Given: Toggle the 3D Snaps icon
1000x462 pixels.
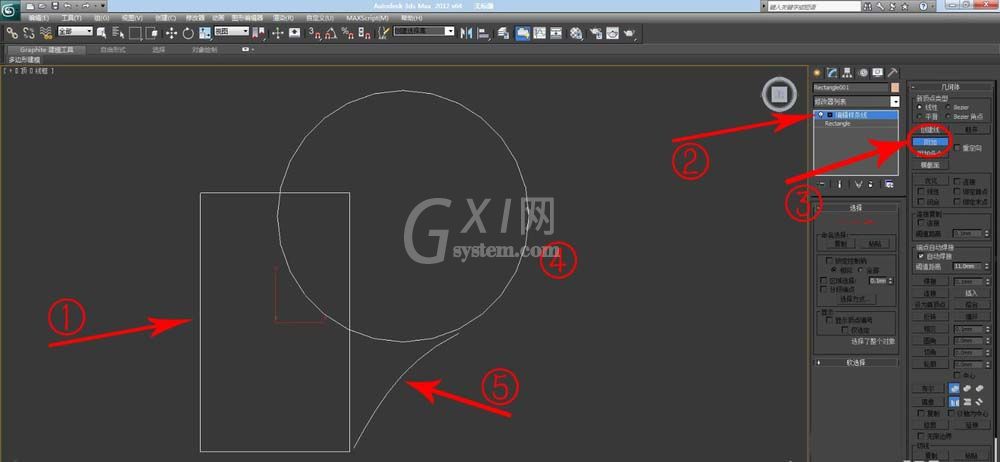Looking at the screenshot, I should (314, 33).
